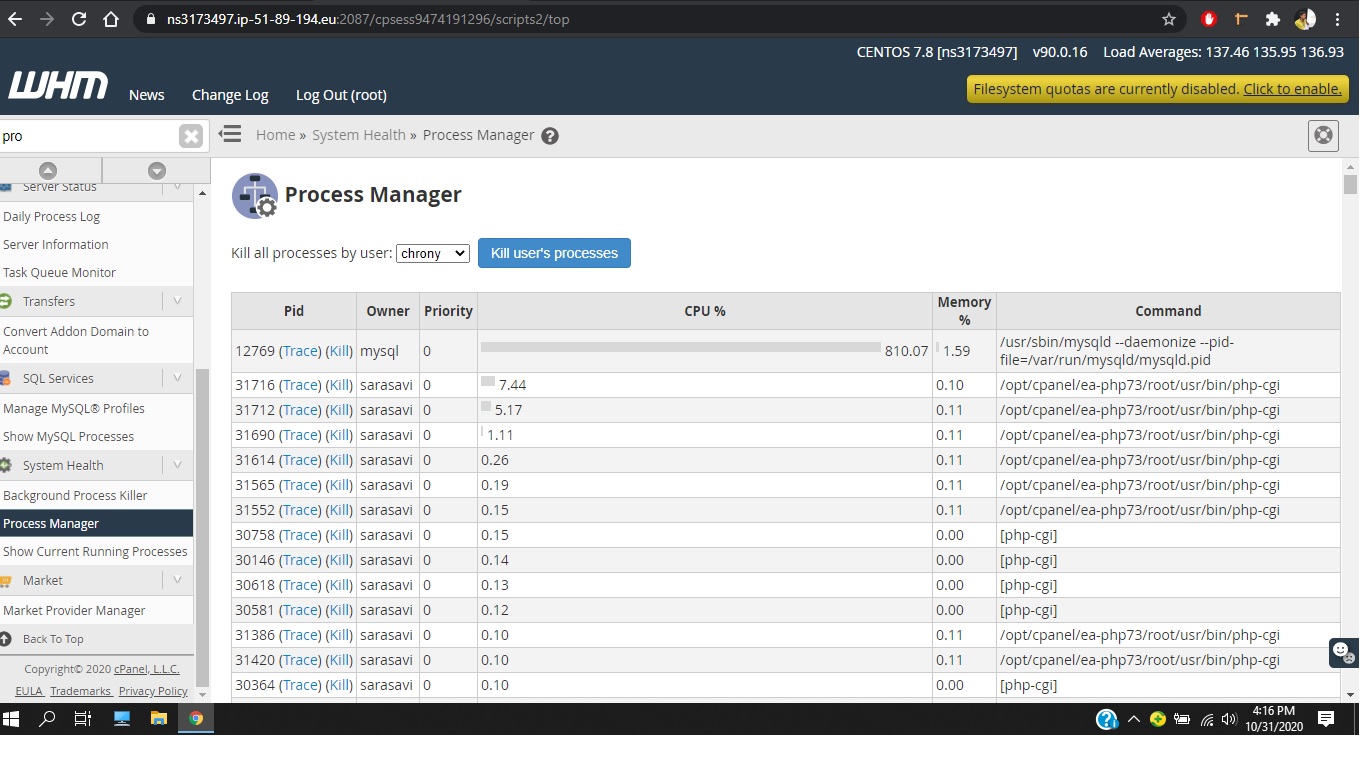Open the Change Log menu item

tap(230, 95)
